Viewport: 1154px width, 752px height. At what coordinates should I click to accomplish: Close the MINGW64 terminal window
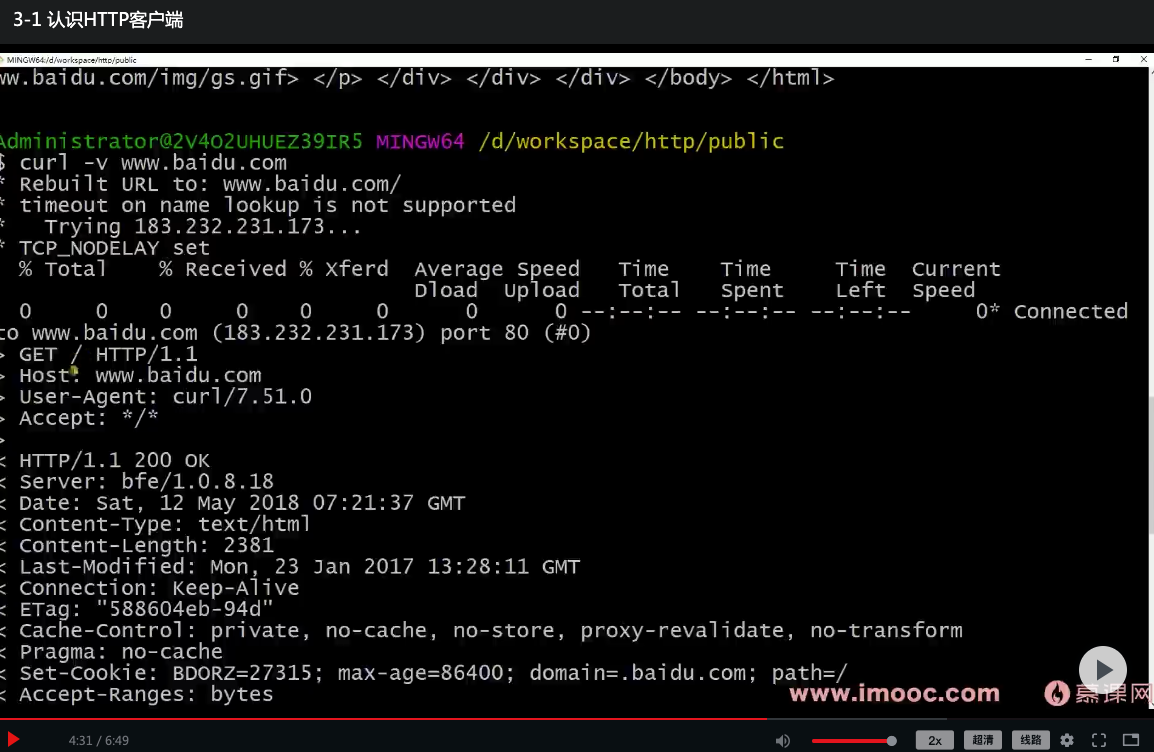click(1144, 60)
